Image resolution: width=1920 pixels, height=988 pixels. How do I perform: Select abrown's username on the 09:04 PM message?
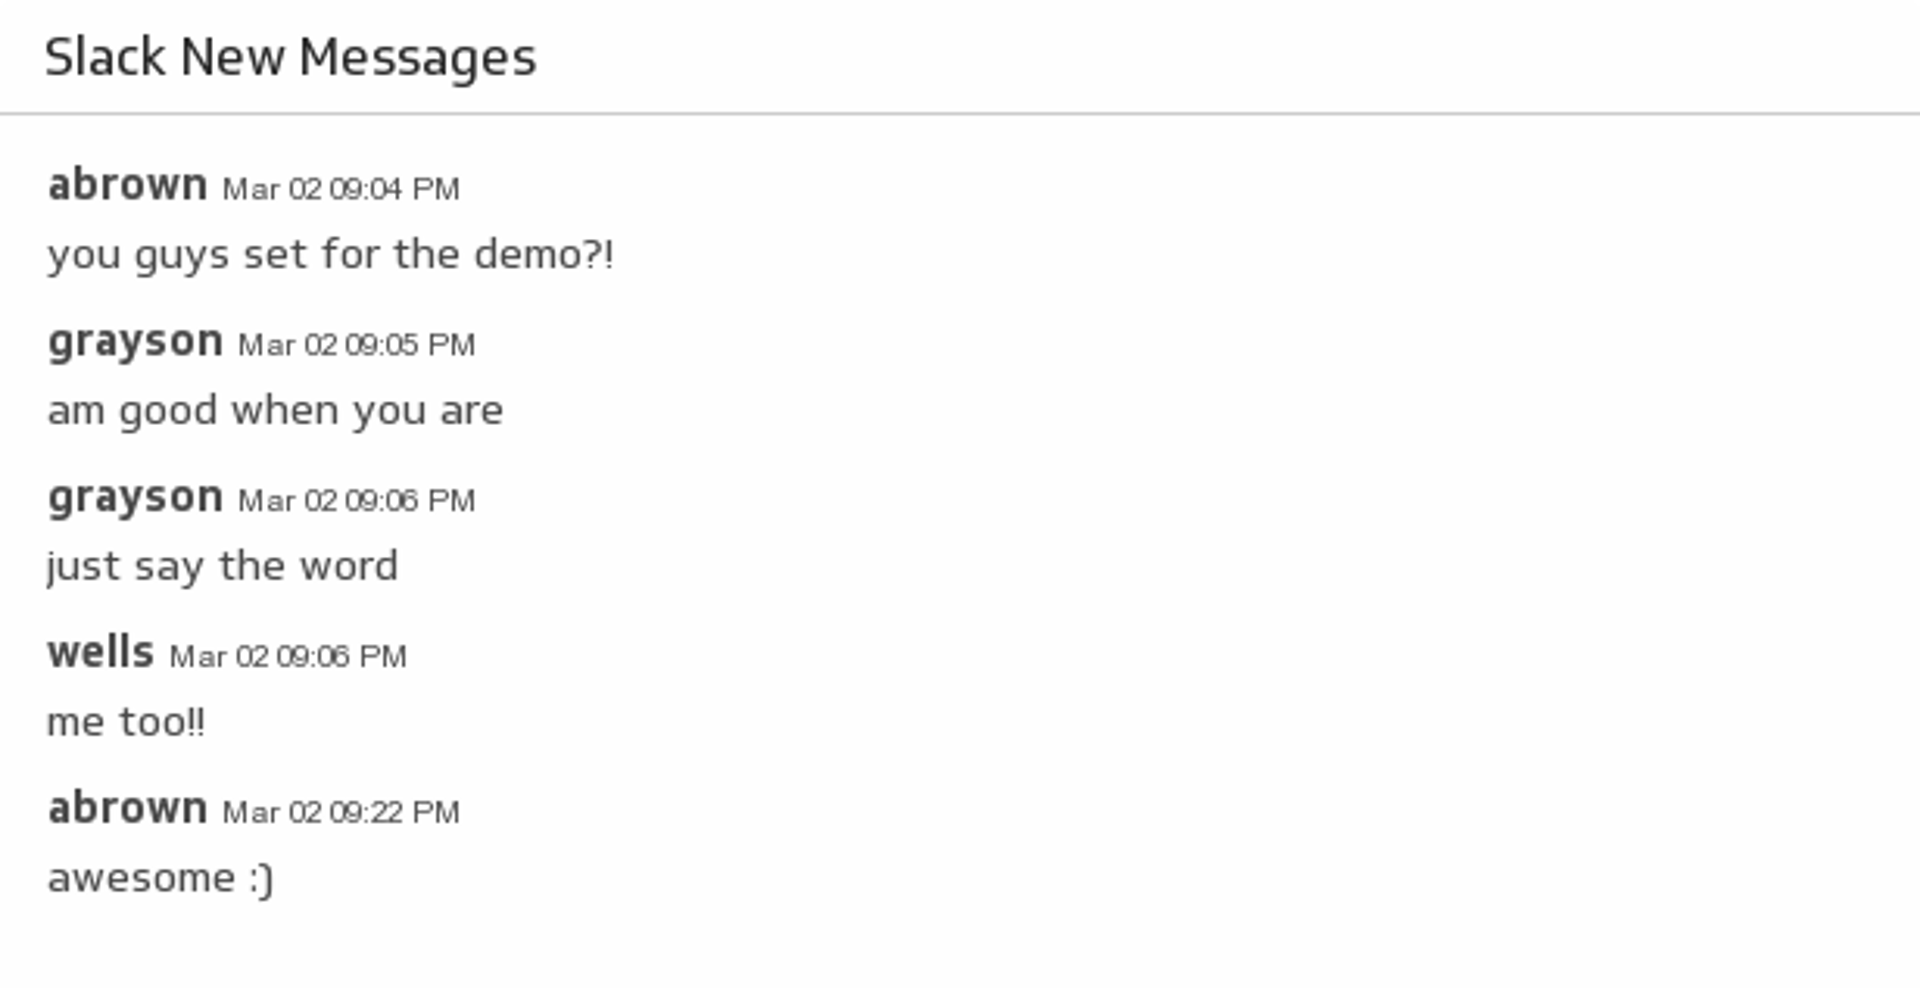(127, 186)
